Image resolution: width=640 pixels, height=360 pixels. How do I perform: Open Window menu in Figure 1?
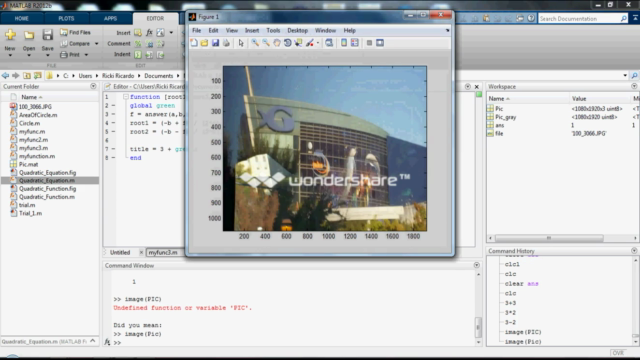point(325,31)
